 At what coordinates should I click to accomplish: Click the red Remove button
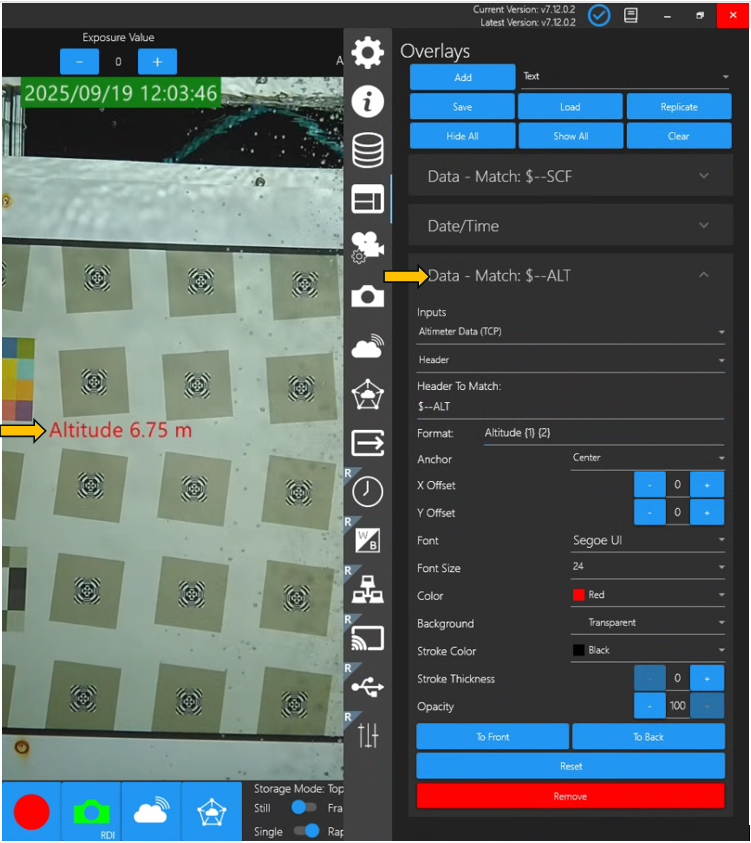(570, 796)
